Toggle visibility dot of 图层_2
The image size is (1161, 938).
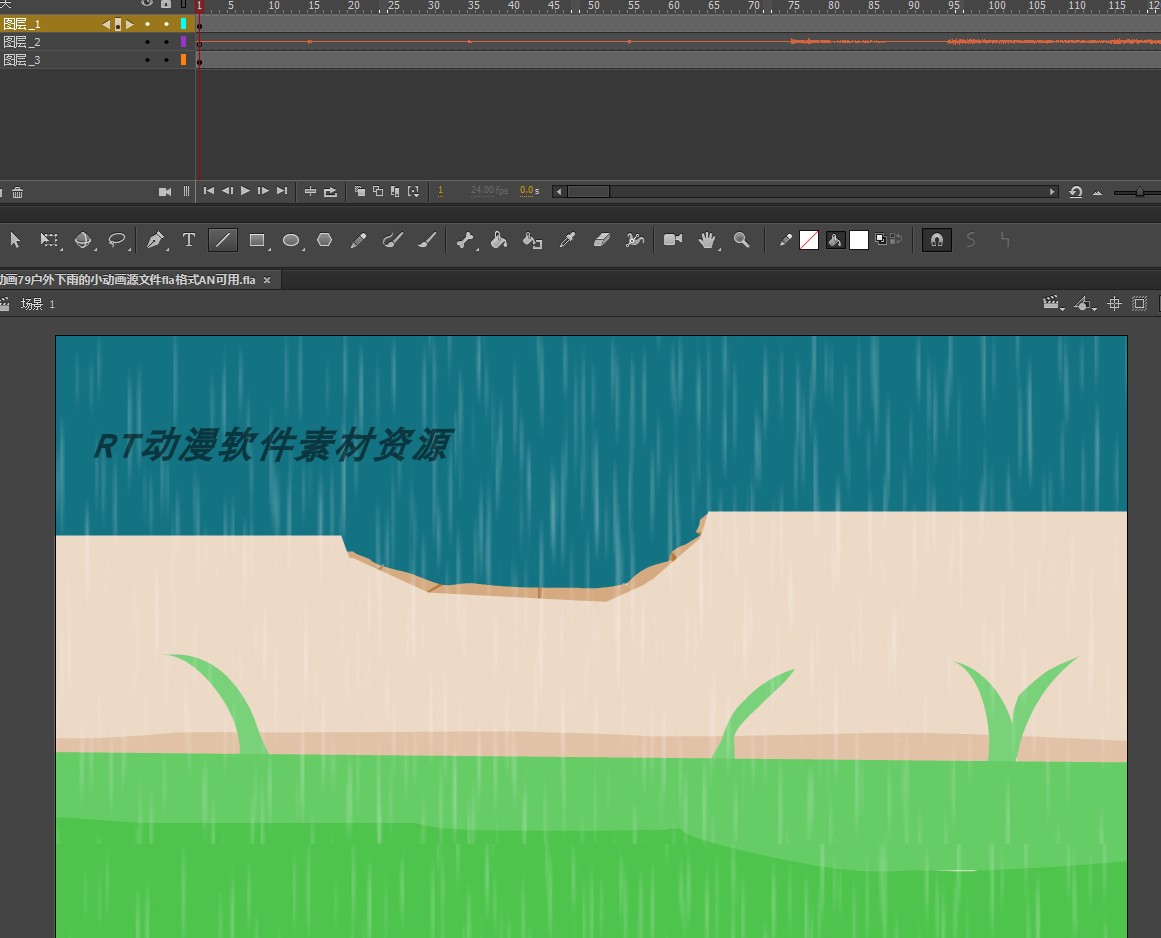click(147, 42)
